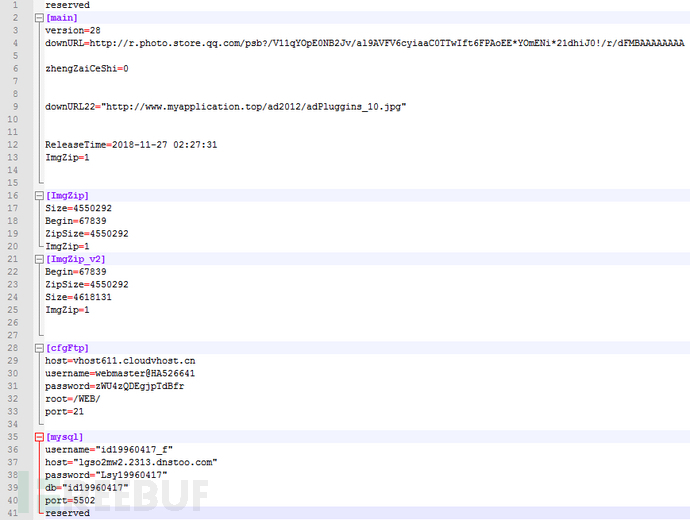Collapse the [ImgZip_v2] section fold marker
Screen dimensions: 690x520
point(39,259)
